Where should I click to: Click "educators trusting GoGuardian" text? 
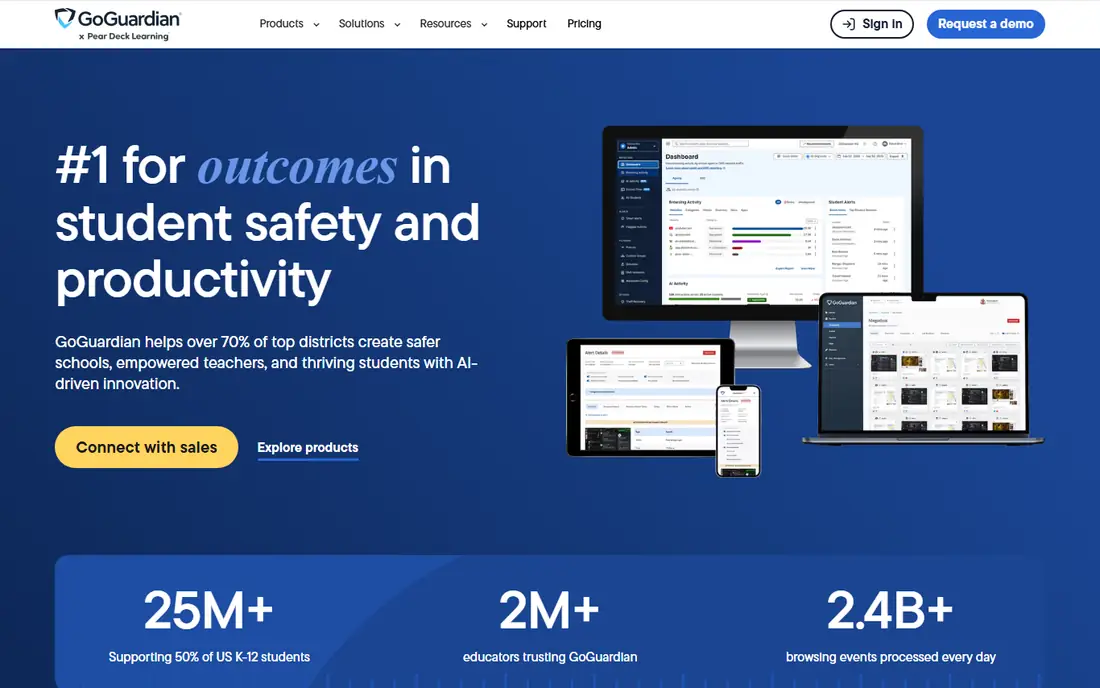coord(550,657)
